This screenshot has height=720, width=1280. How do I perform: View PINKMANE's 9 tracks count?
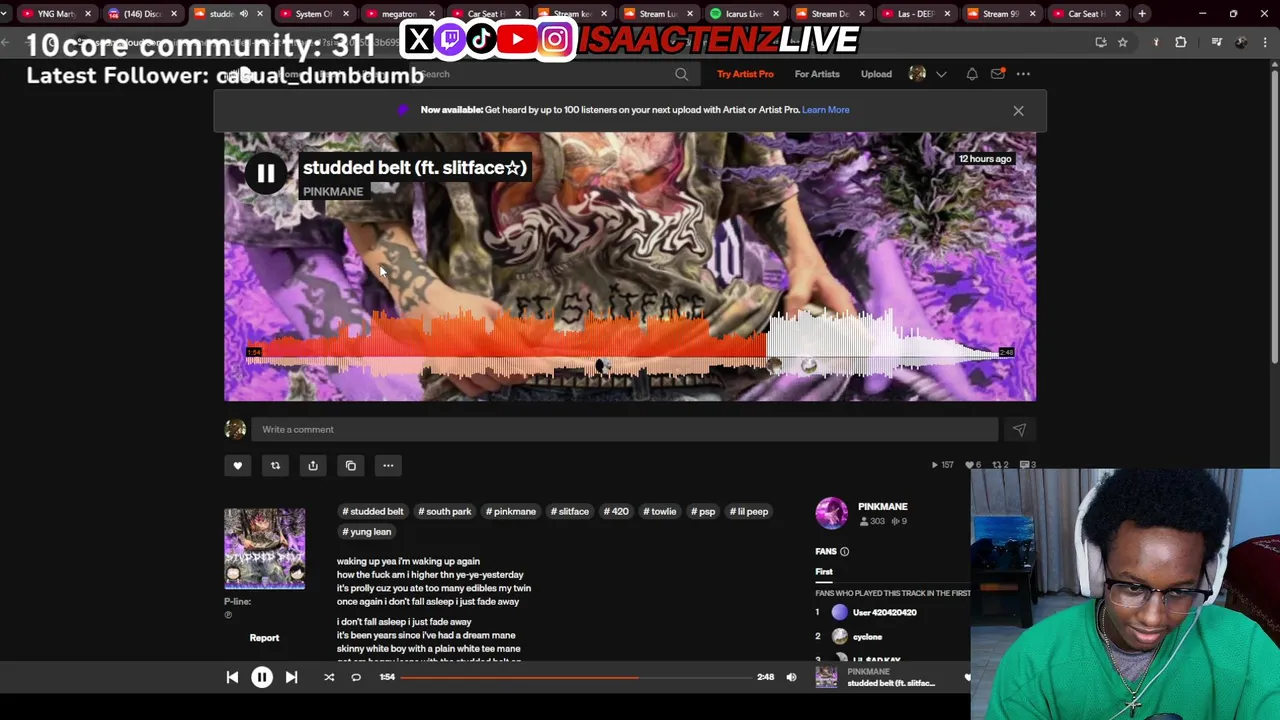[899, 521]
